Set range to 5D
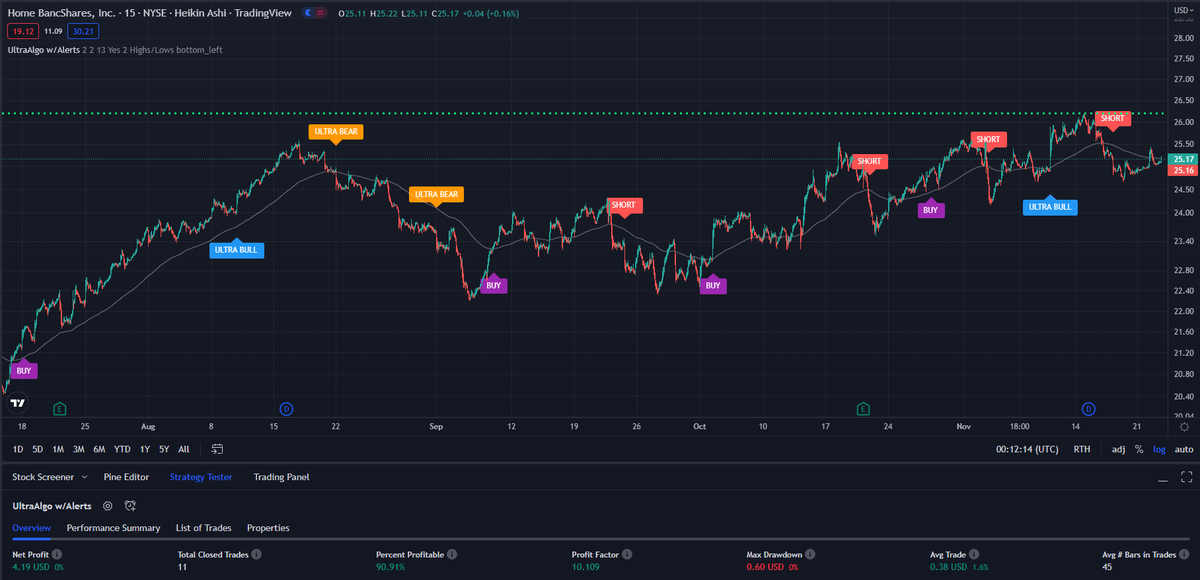The width and height of the screenshot is (1200, 580). [37, 449]
